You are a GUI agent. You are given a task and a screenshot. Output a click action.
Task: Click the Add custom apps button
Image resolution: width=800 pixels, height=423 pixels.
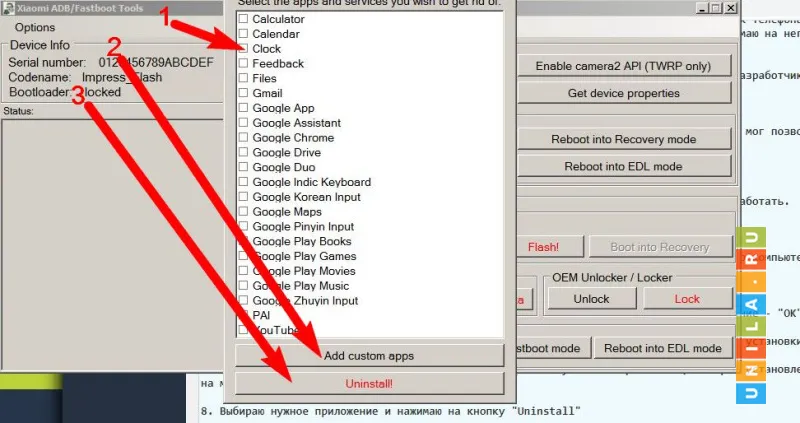pos(369,356)
